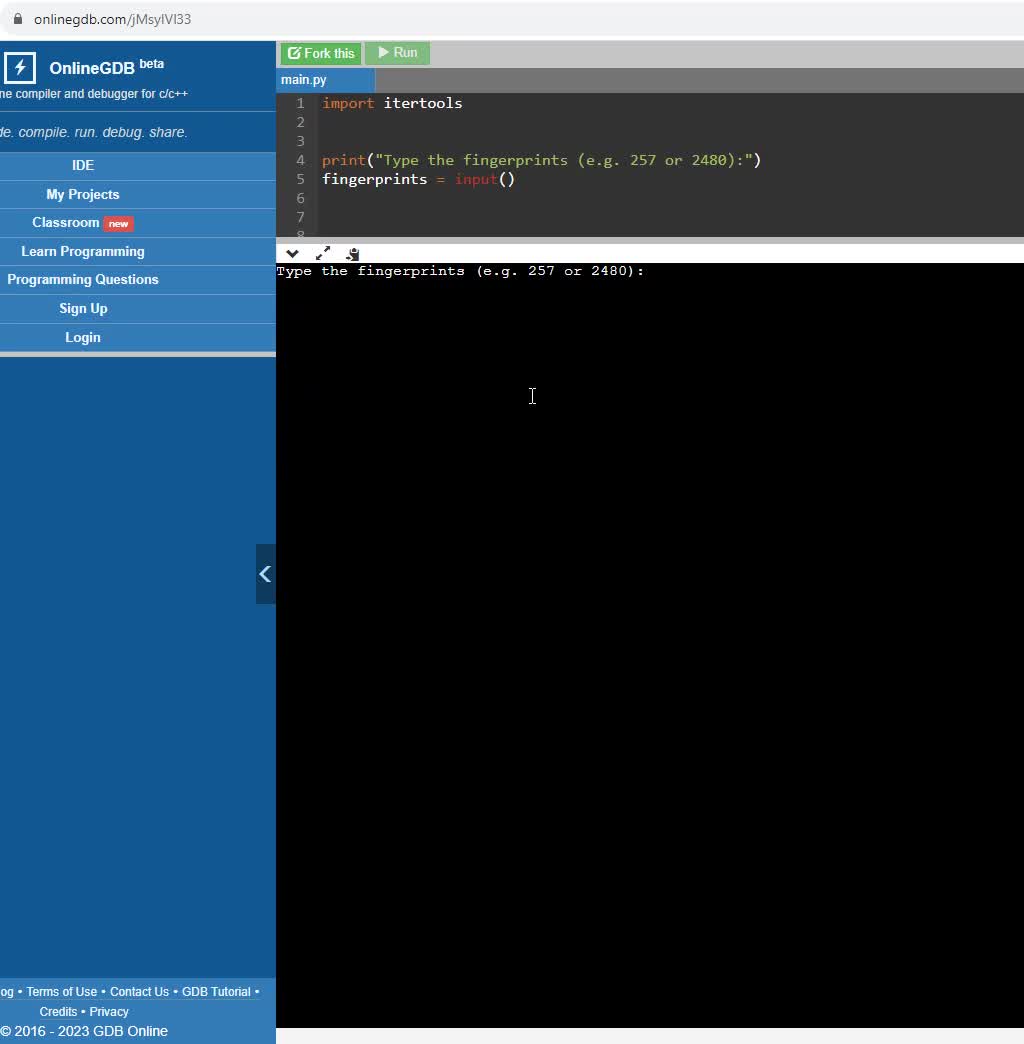Collapse the console panel with the chevron
Image resolution: width=1024 pixels, height=1044 pixels.
tap(292, 254)
